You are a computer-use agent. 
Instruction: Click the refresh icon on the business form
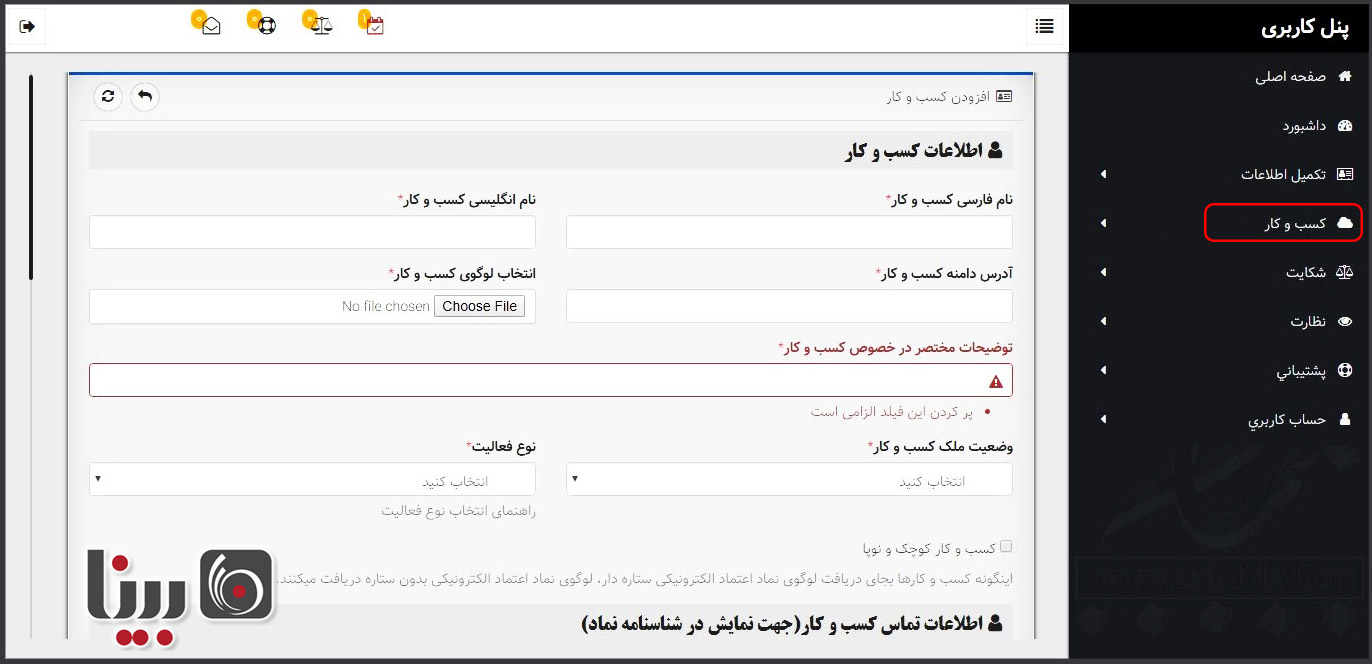pos(107,97)
